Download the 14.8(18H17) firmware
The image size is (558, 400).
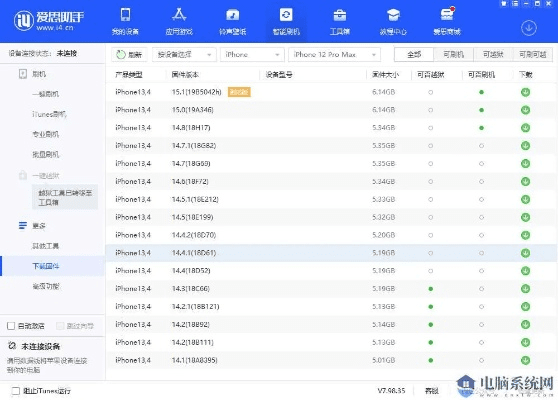525,128
